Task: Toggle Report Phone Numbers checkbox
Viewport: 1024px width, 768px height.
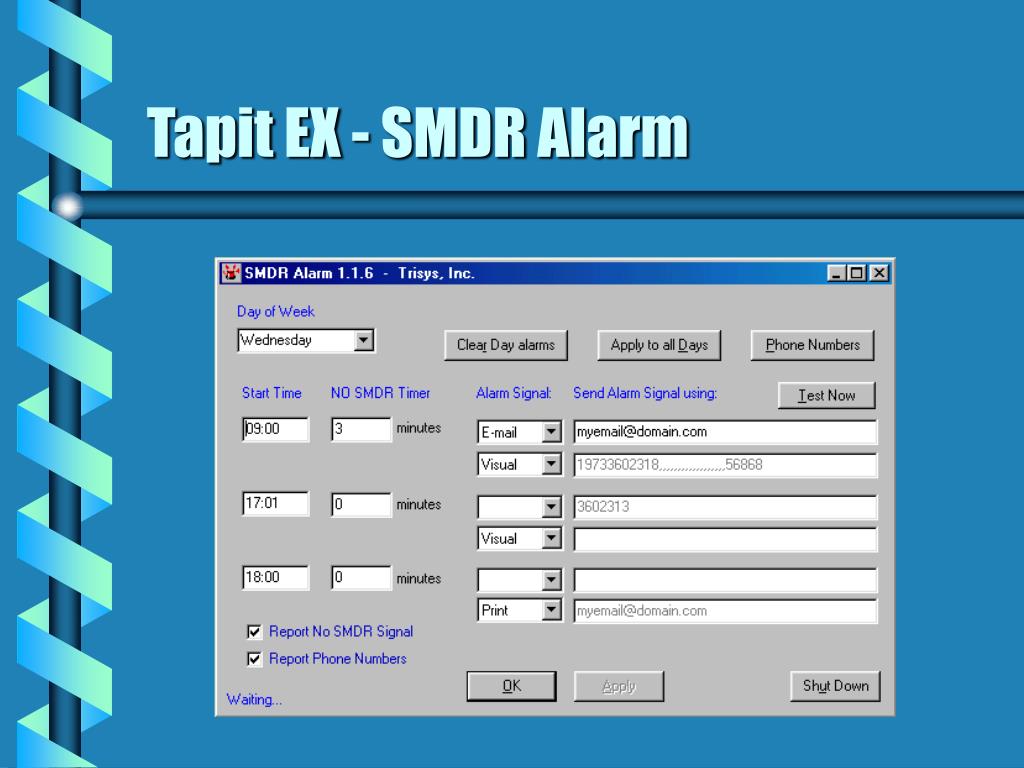Action: [x=254, y=658]
